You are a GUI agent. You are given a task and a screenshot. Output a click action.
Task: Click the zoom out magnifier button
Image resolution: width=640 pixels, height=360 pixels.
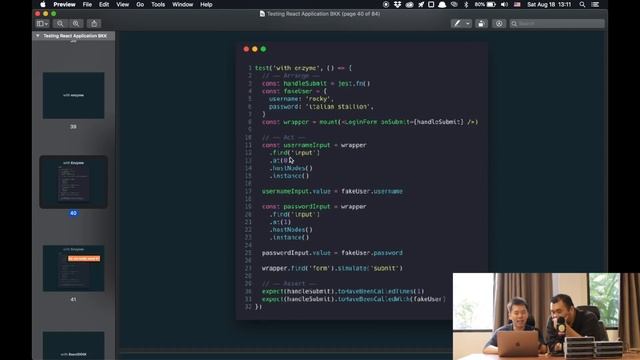coord(60,24)
